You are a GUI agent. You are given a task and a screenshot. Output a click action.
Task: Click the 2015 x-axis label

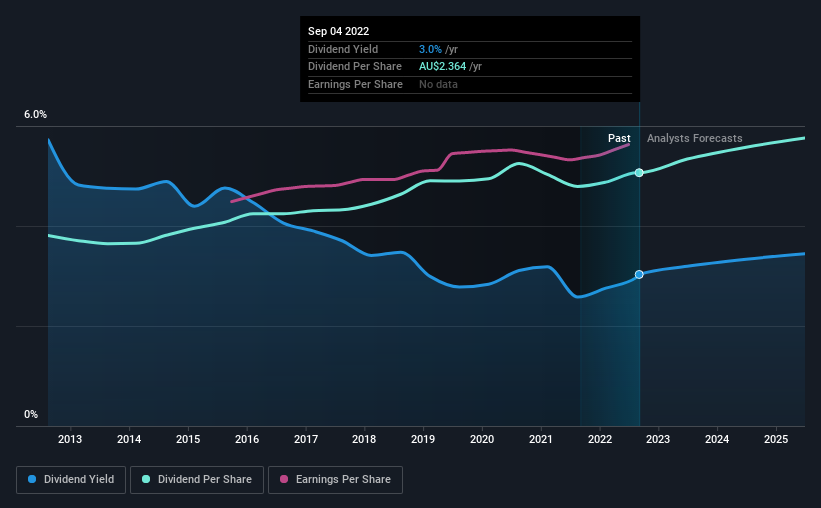coord(188,439)
